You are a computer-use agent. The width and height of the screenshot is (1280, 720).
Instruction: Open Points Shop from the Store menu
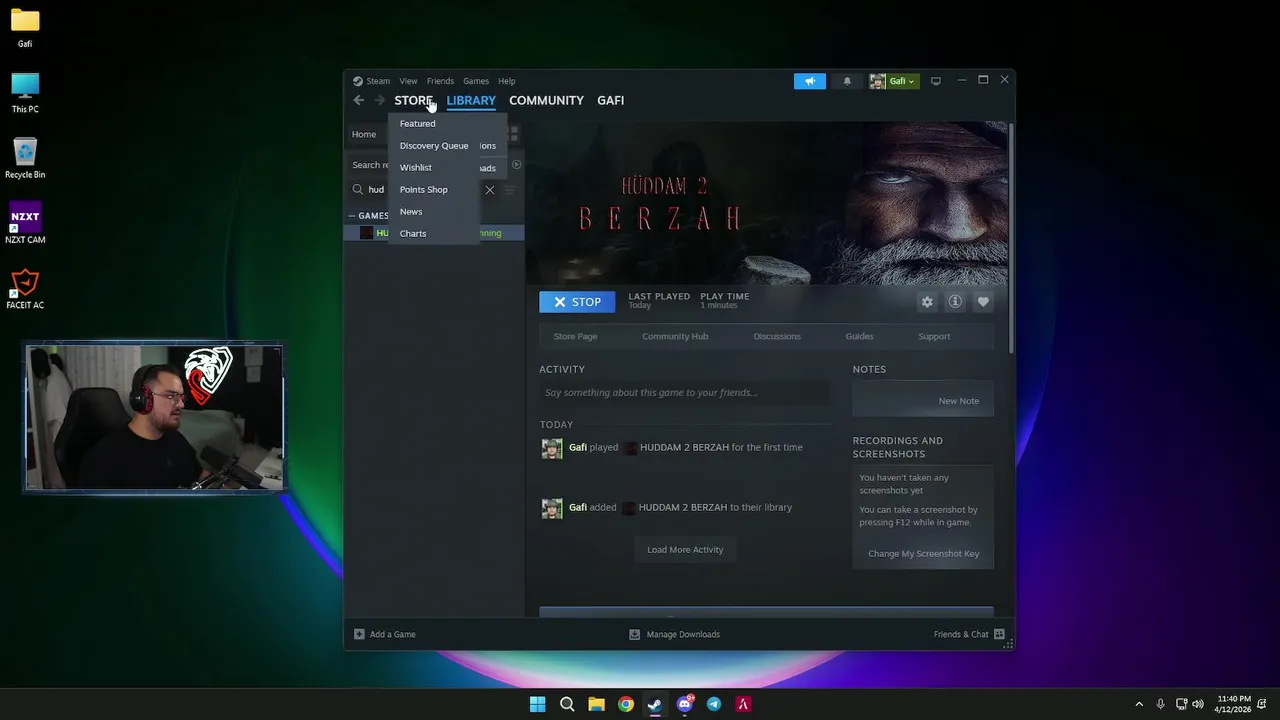(x=423, y=190)
